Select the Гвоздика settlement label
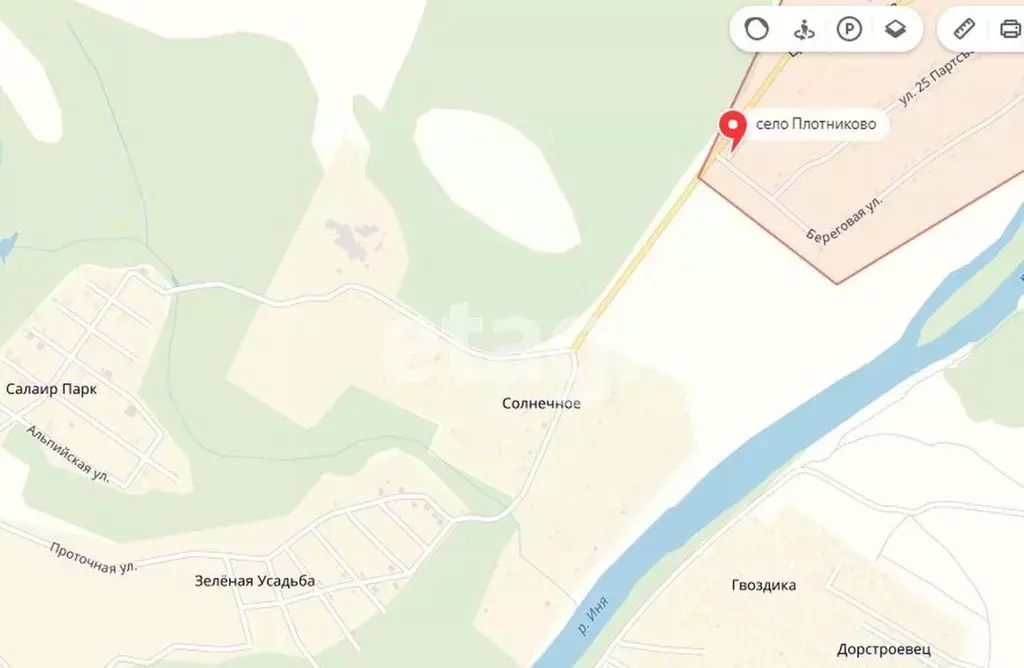Viewport: 1024px width, 668px height. [x=763, y=585]
